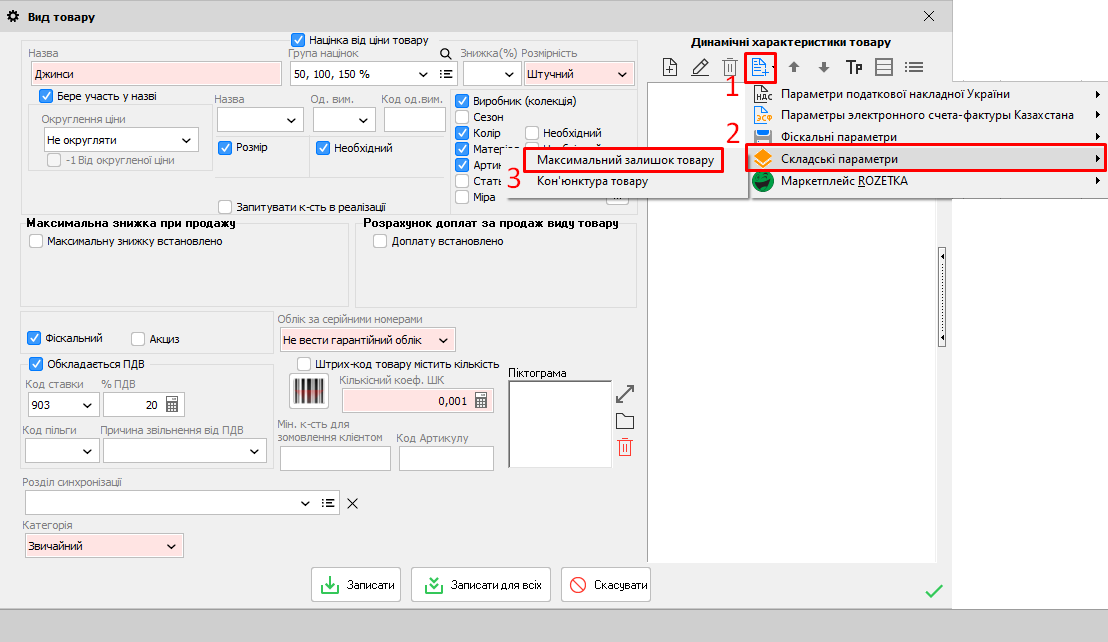
Task: Enable the Акциз checkbox
Action: [x=139, y=339]
